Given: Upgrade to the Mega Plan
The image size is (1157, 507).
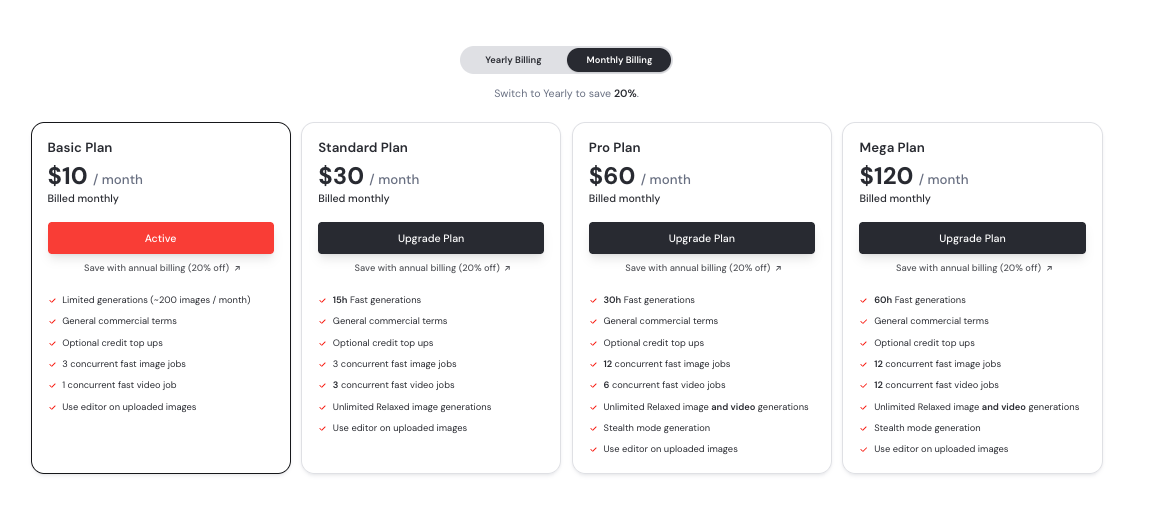Looking at the screenshot, I should pyautogui.click(x=973, y=238).
